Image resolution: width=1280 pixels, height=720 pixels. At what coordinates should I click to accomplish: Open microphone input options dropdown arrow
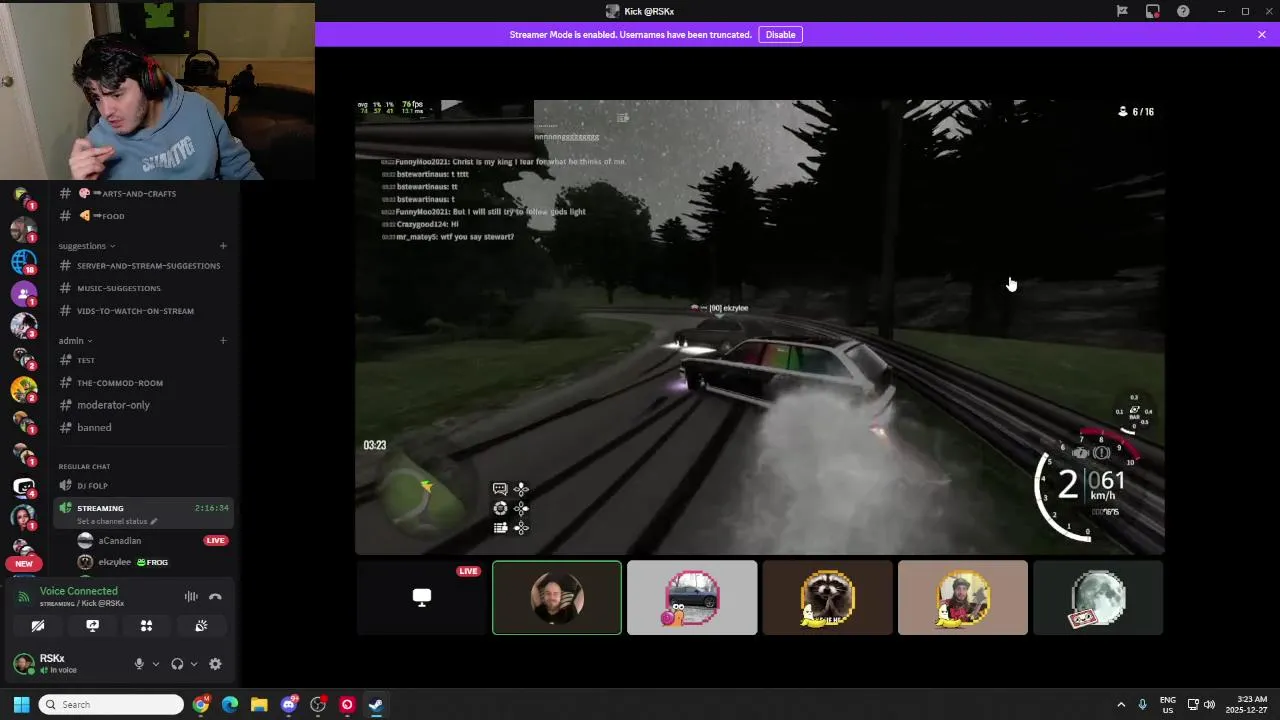(x=155, y=664)
